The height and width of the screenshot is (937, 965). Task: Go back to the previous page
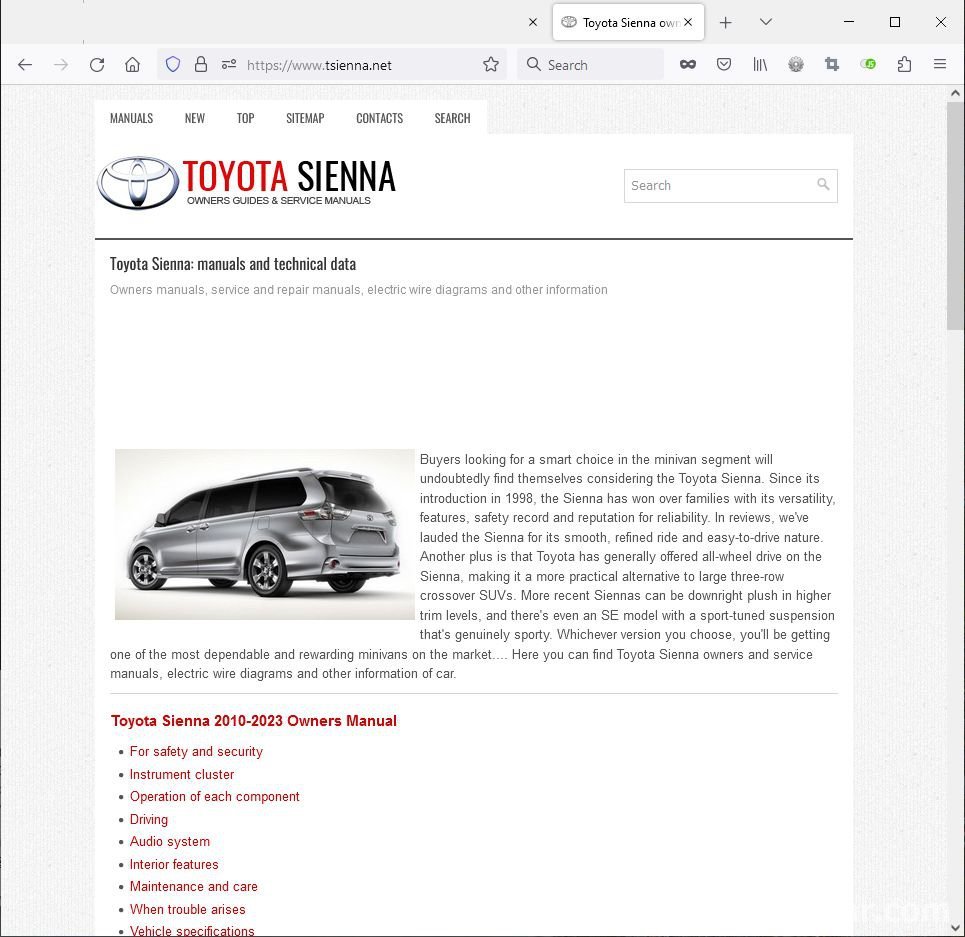pyautogui.click(x=25, y=65)
